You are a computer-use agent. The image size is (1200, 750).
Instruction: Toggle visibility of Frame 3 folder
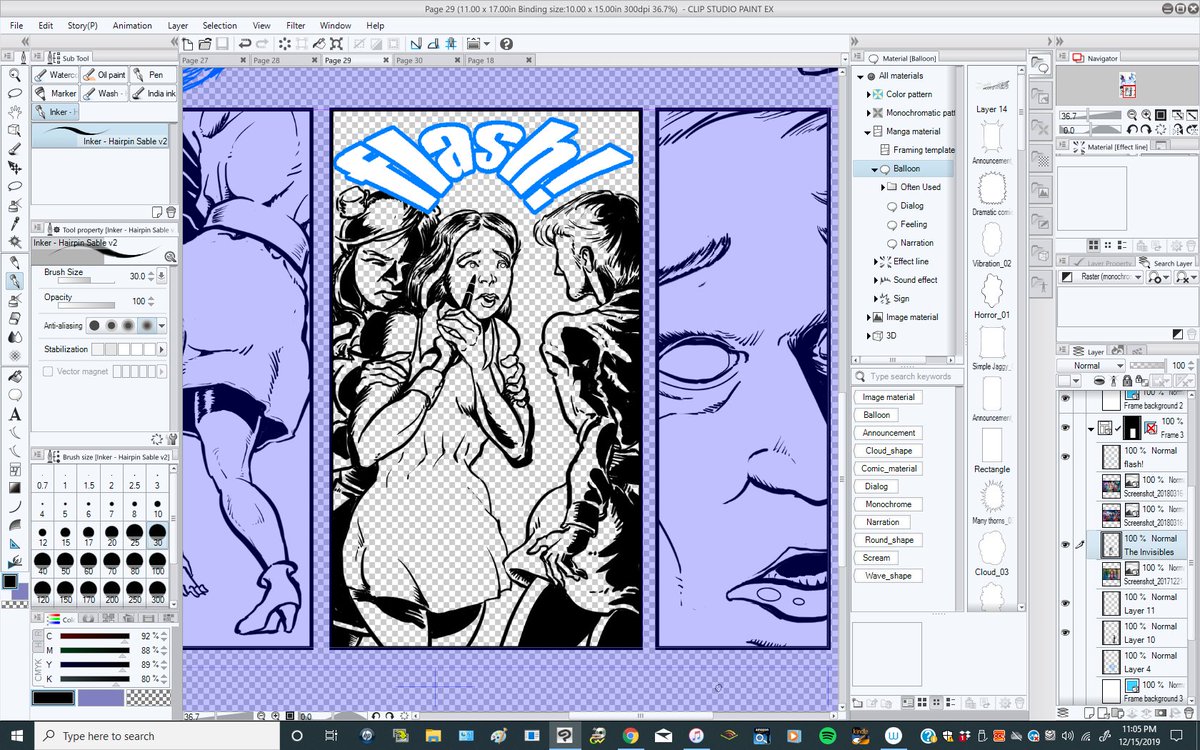click(x=1065, y=428)
